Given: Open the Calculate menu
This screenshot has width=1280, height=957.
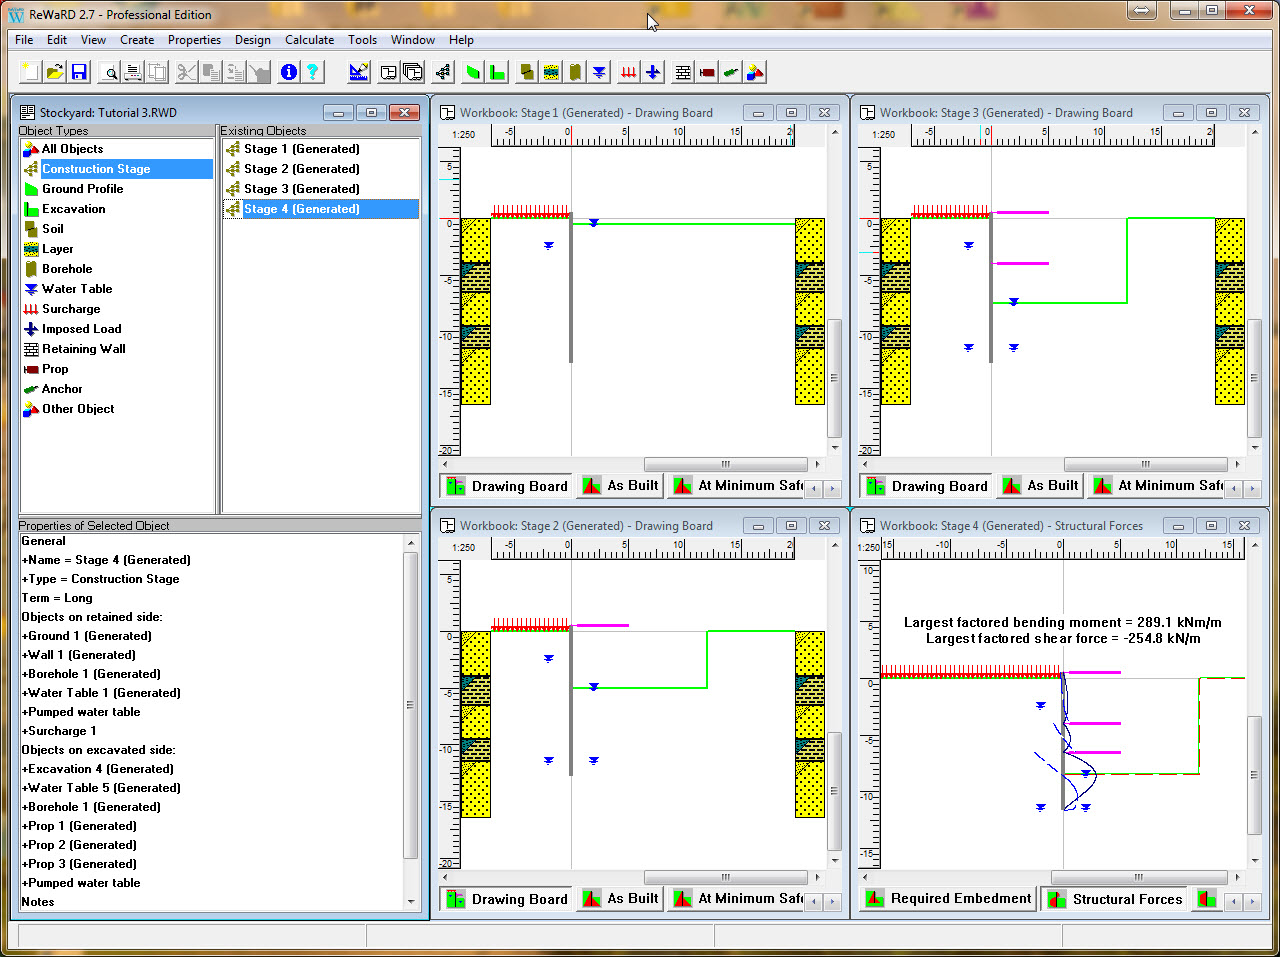Looking at the screenshot, I should 309,40.
